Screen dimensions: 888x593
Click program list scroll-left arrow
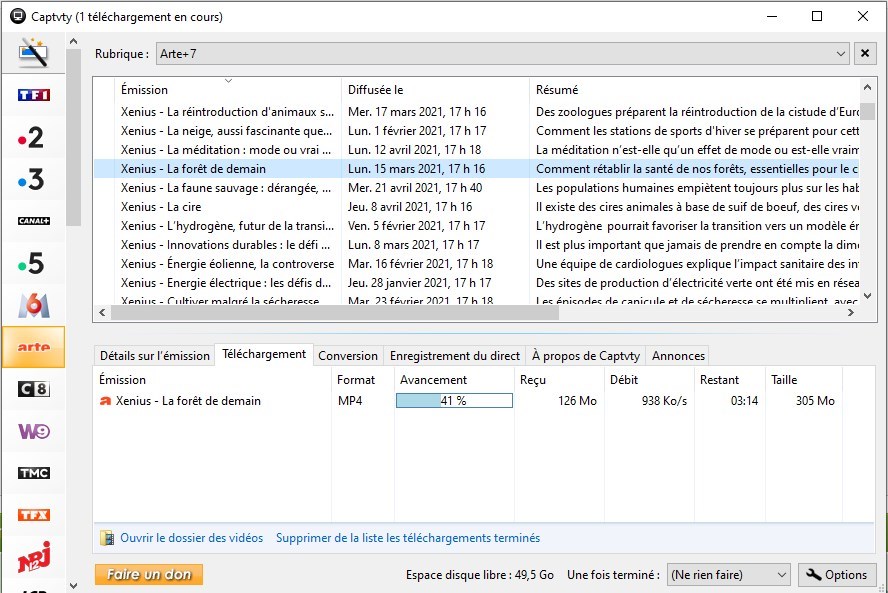point(102,313)
